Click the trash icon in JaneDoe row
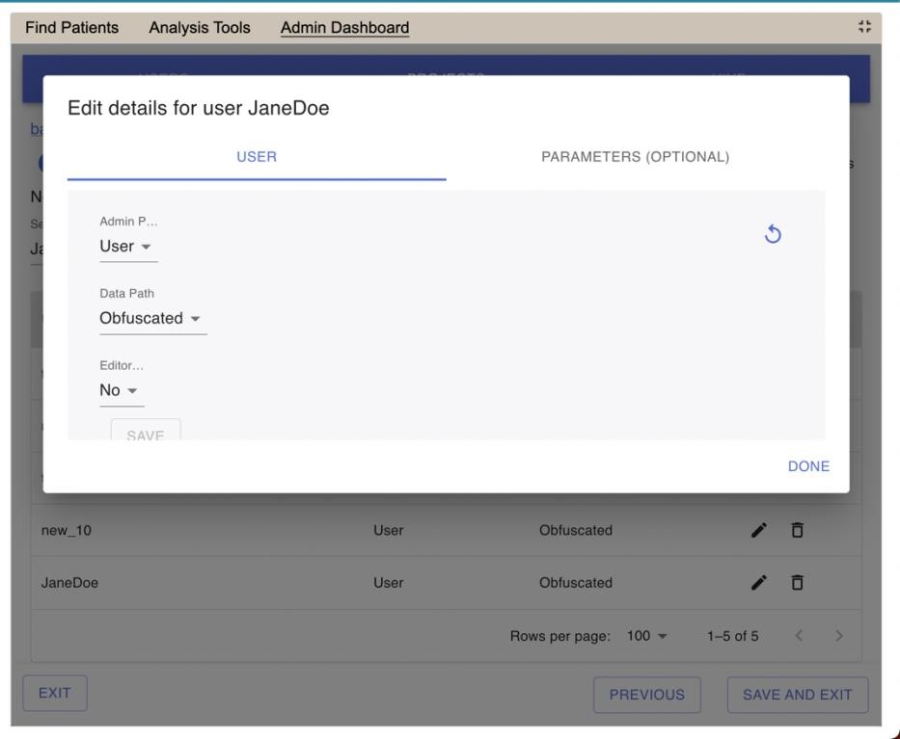 pos(796,582)
